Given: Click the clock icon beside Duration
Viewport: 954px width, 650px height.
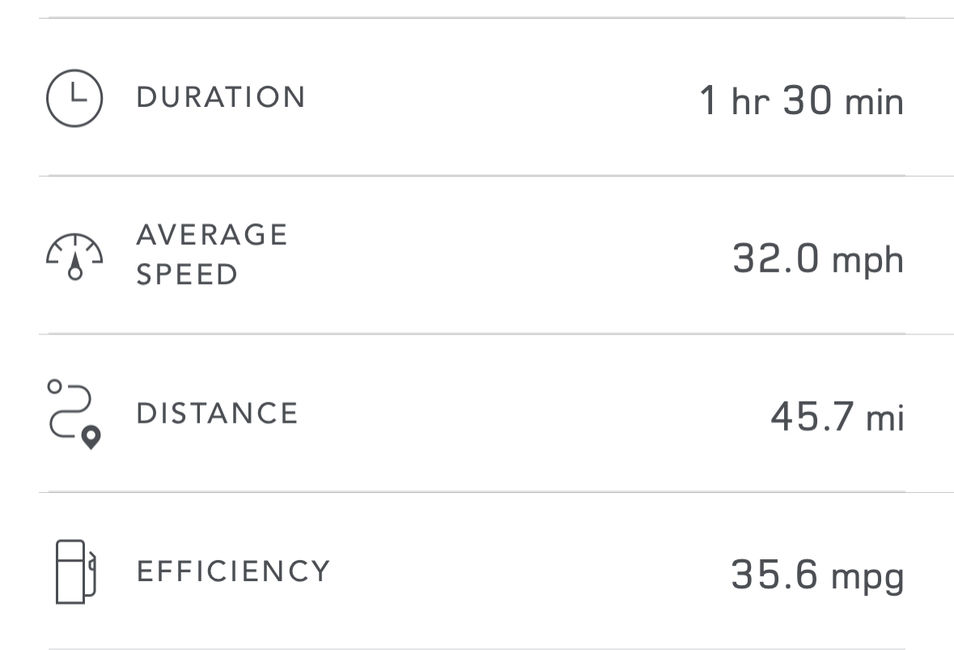Looking at the screenshot, I should click(x=75, y=98).
